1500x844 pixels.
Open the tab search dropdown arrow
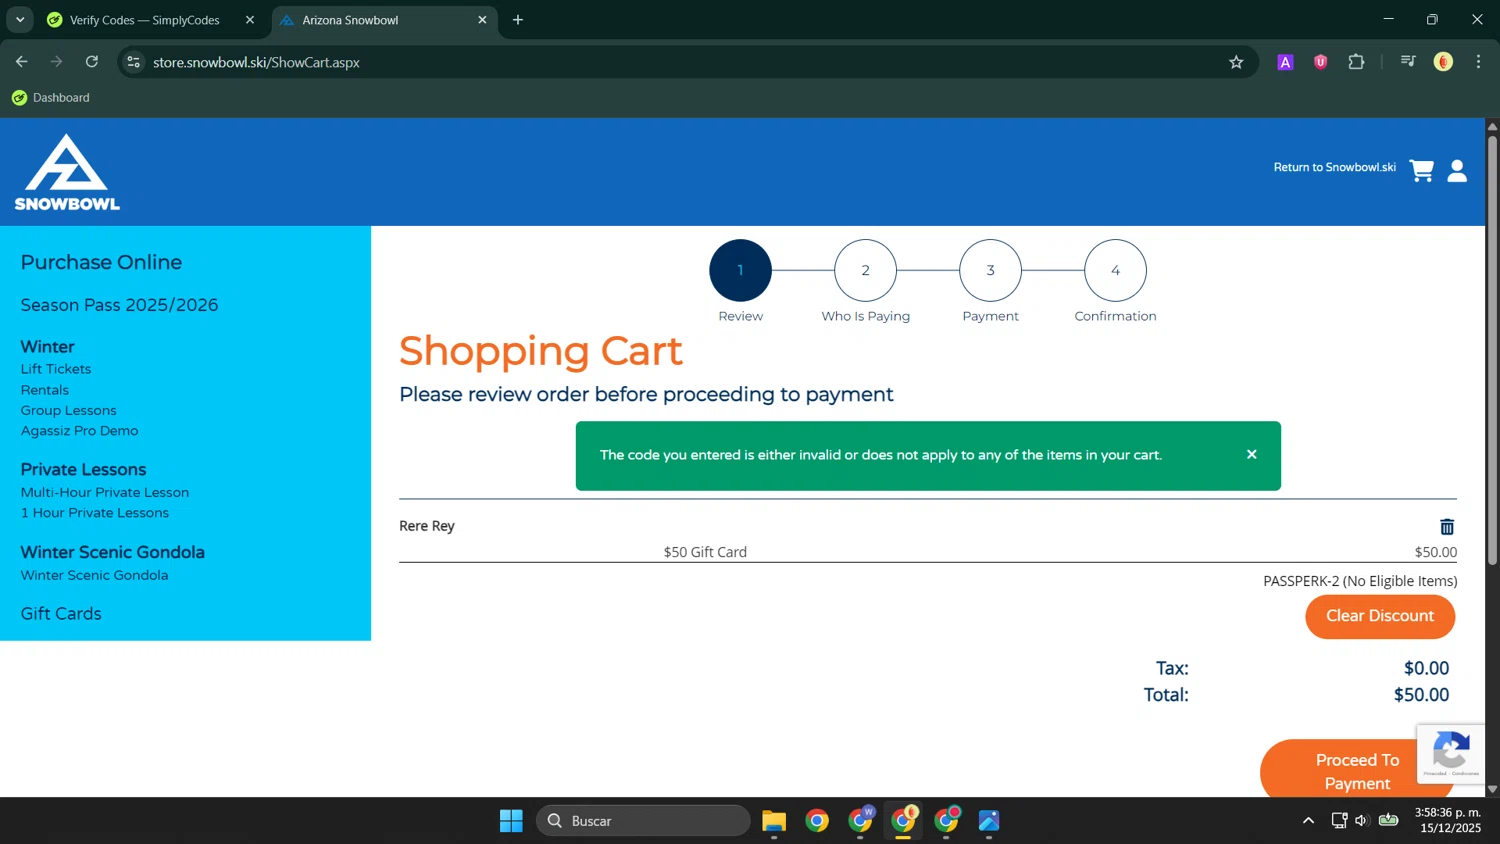[x=20, y=20]
